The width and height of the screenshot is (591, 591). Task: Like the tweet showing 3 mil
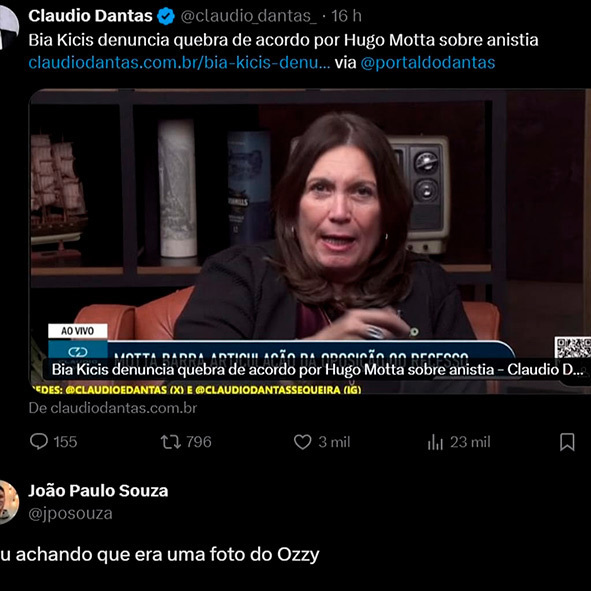[x=302, y=442]
